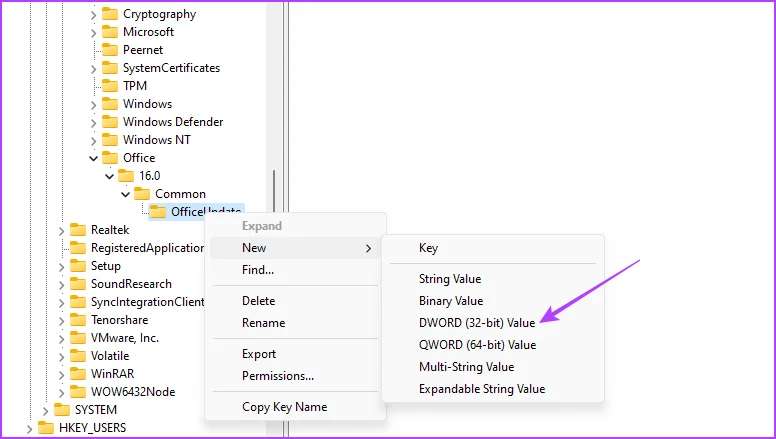776x439 pixels.
Task: Click the SoundResearch folder icon
Action: 78,284
